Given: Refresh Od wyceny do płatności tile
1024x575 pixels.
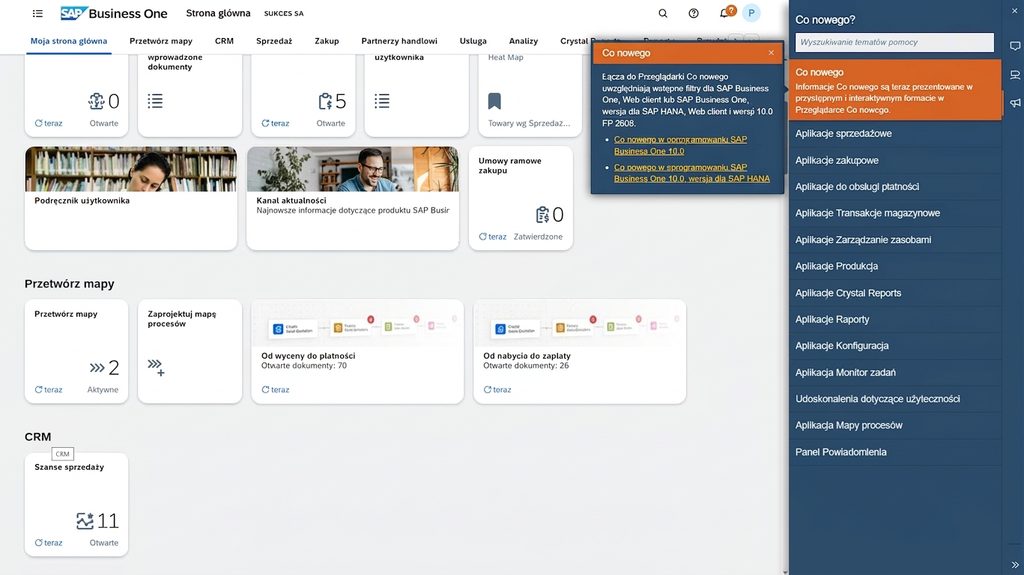Looking at the screenshot, I should tap(276, 389).
